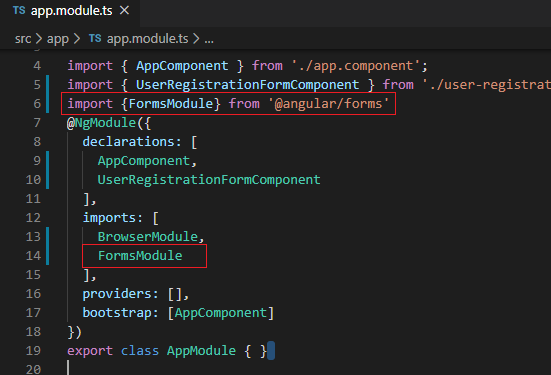Click the class keyword on line 19
The image size is (551, 375).
point(140,350)
